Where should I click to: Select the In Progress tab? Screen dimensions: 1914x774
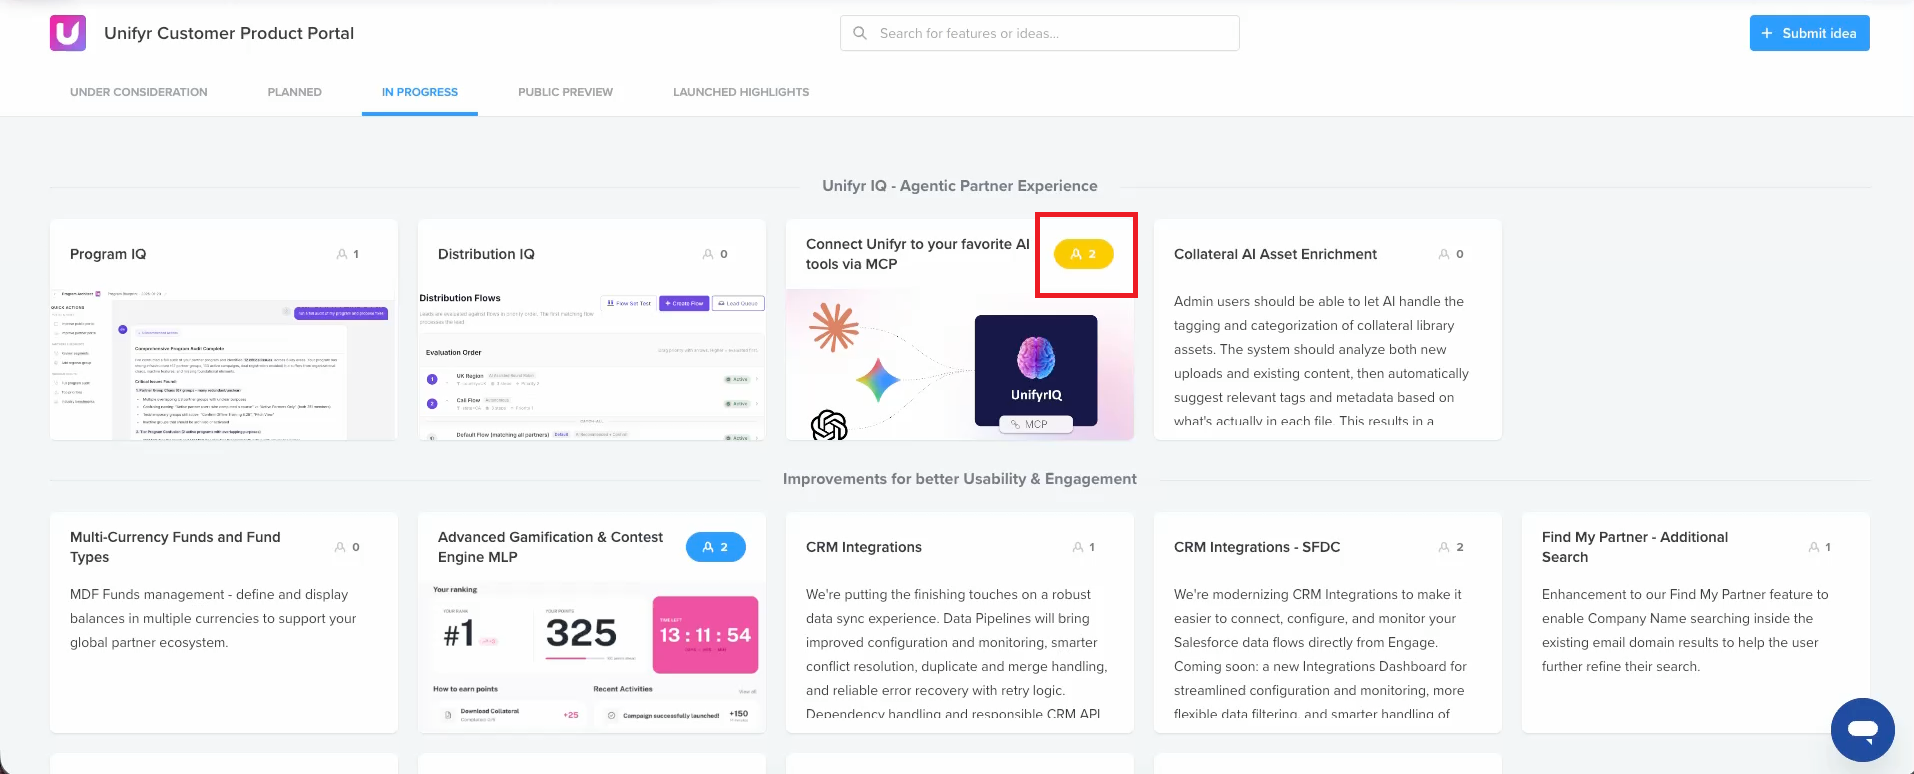(x=420, y=92)
